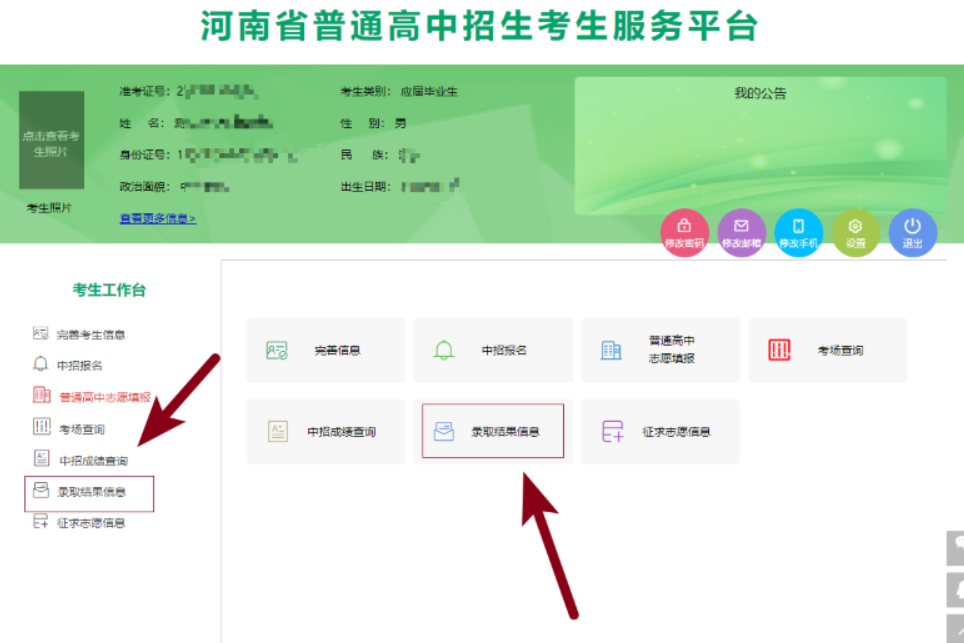Click the 中招报名 bell card
The height and width of the screenshot is (643, 964).
coord(492,351)
